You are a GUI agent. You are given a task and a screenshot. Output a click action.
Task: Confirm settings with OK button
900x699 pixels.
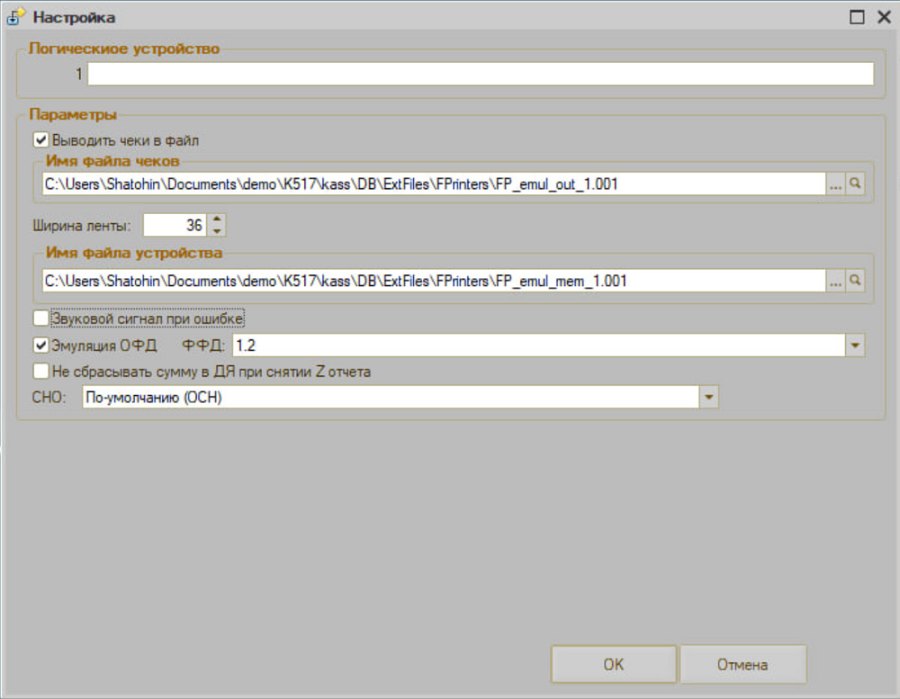614,664
